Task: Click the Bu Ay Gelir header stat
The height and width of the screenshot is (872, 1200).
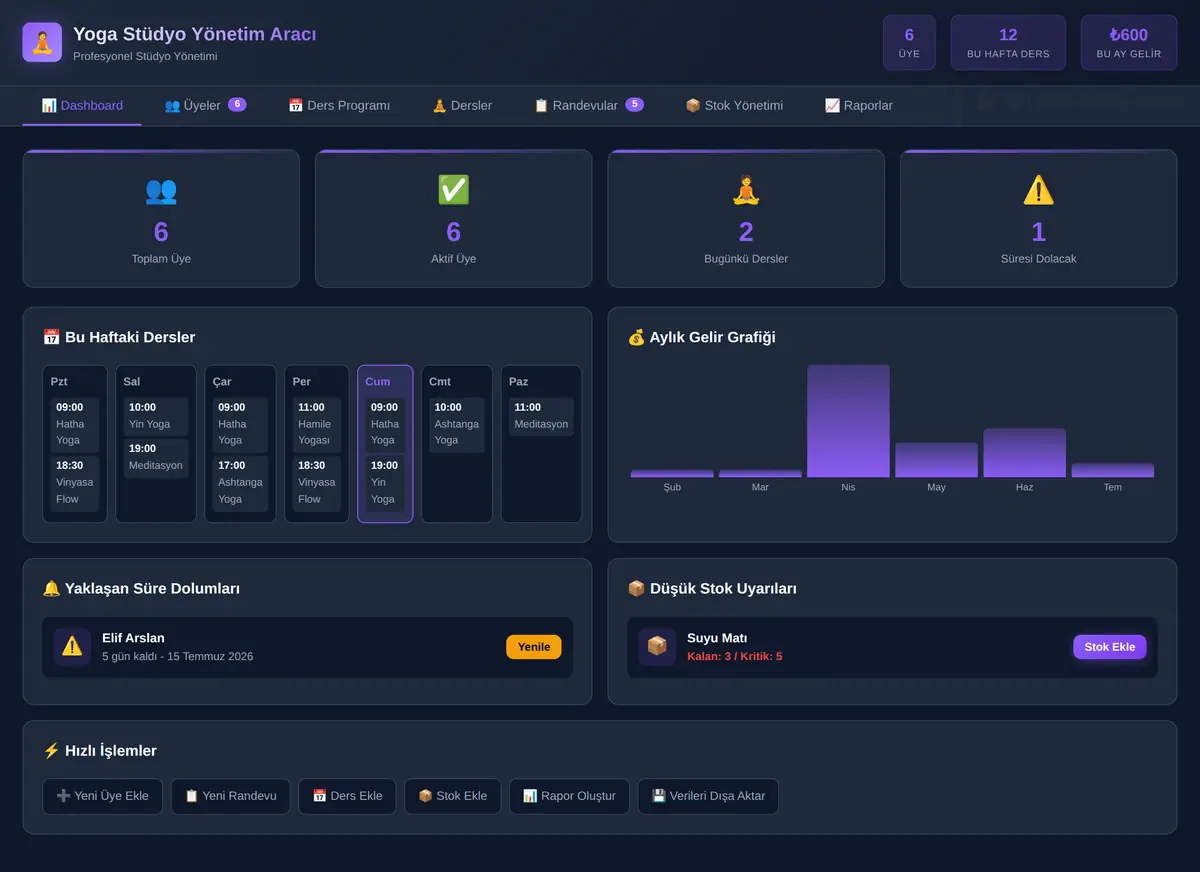Action: 1129,43
